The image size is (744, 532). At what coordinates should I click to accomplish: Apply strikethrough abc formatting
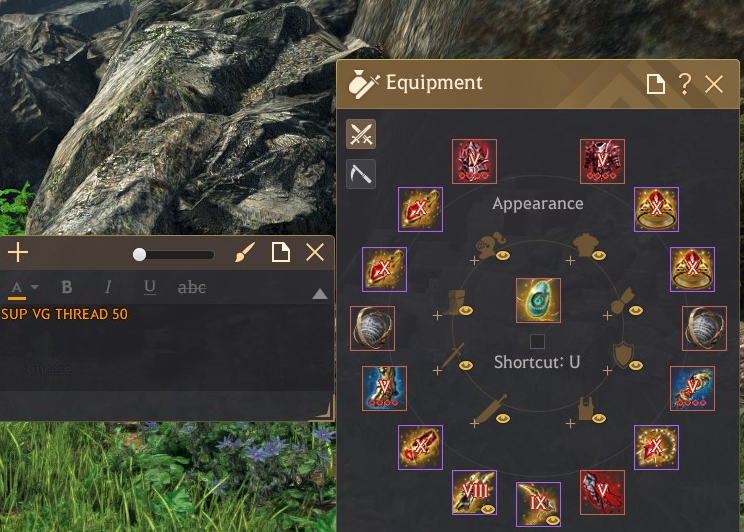192,287
